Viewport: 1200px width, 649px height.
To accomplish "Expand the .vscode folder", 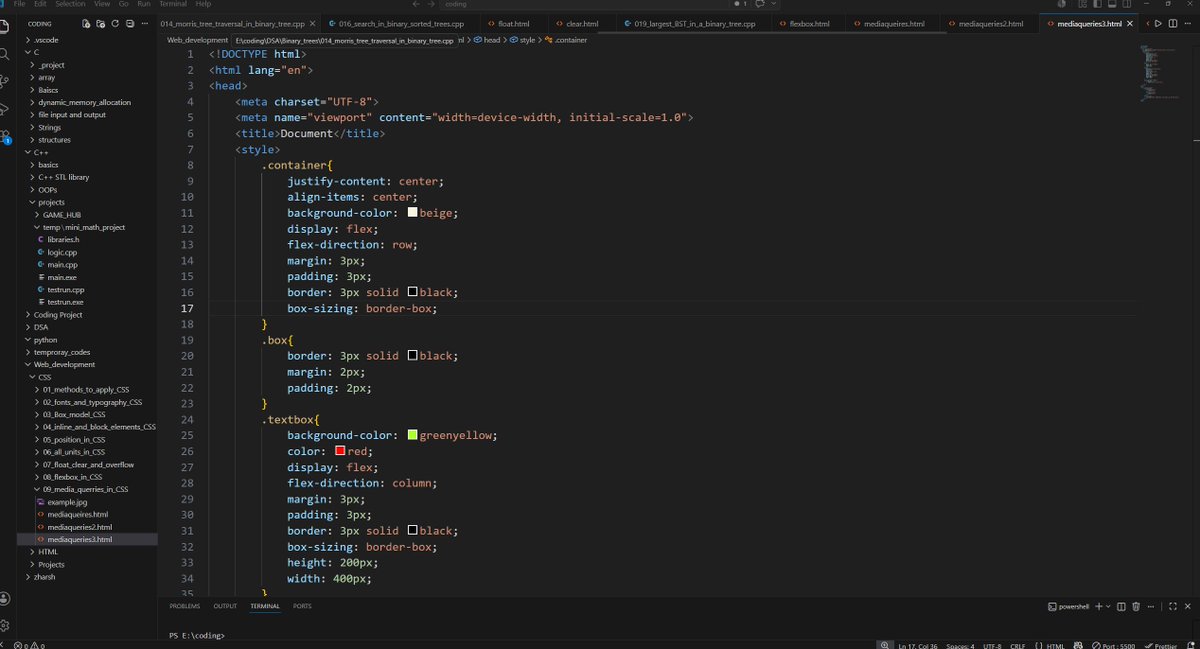I will [x=48, y=39].
